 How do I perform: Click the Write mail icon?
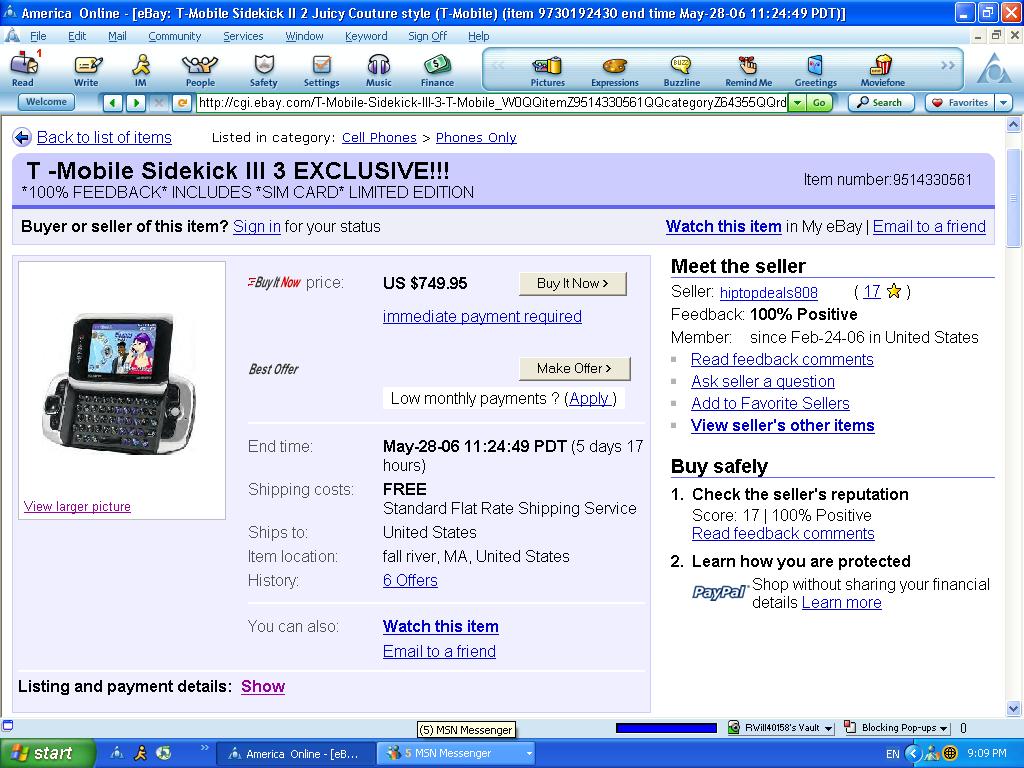point(86,69)
